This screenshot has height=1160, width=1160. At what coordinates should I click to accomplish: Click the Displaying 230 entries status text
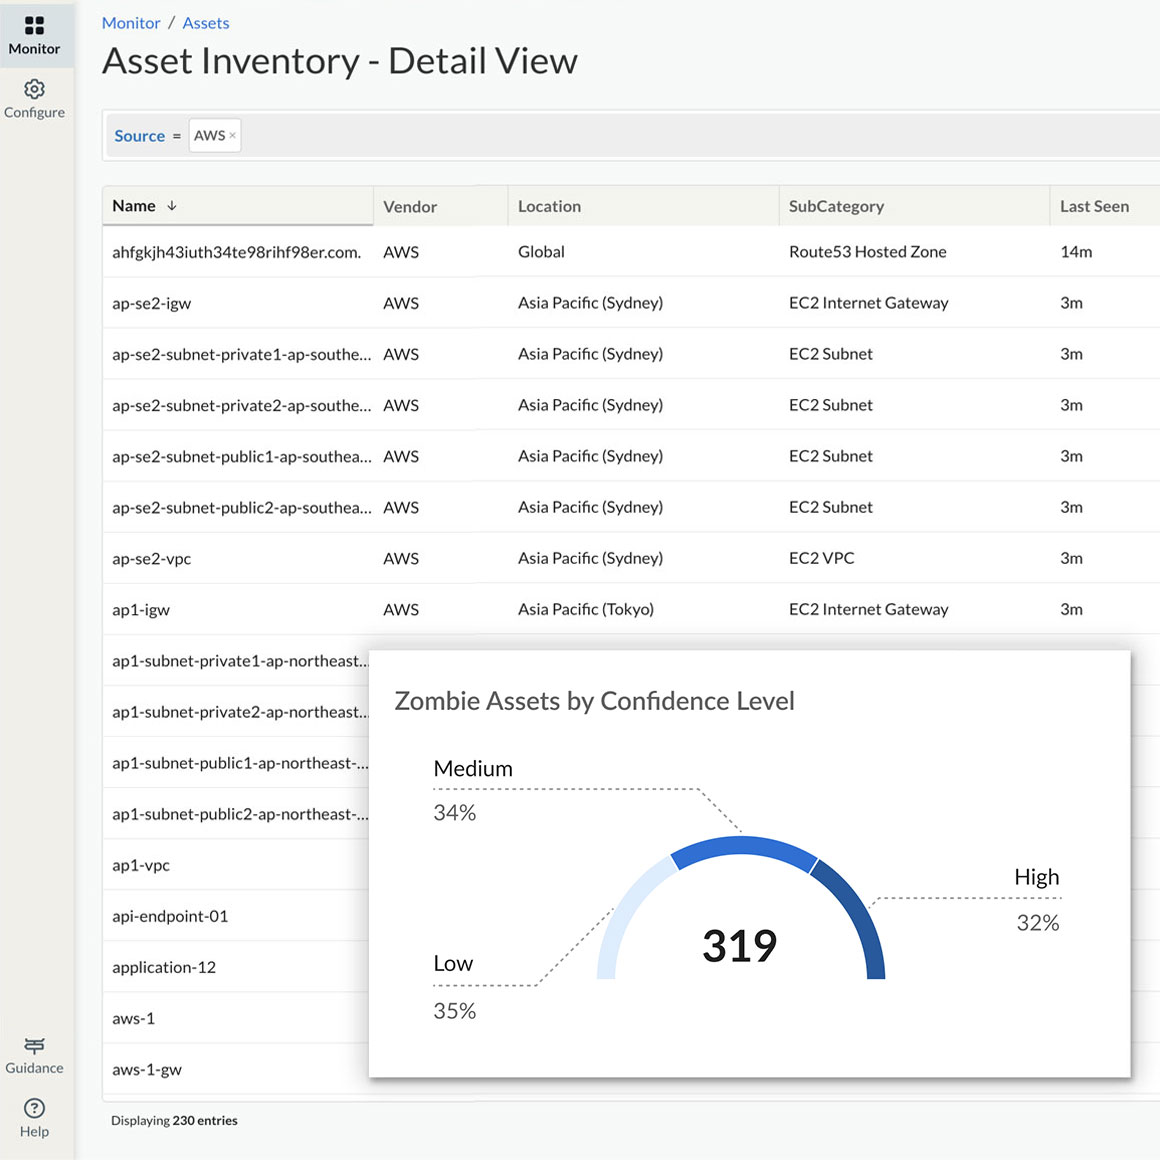(x=175, y=1120)
